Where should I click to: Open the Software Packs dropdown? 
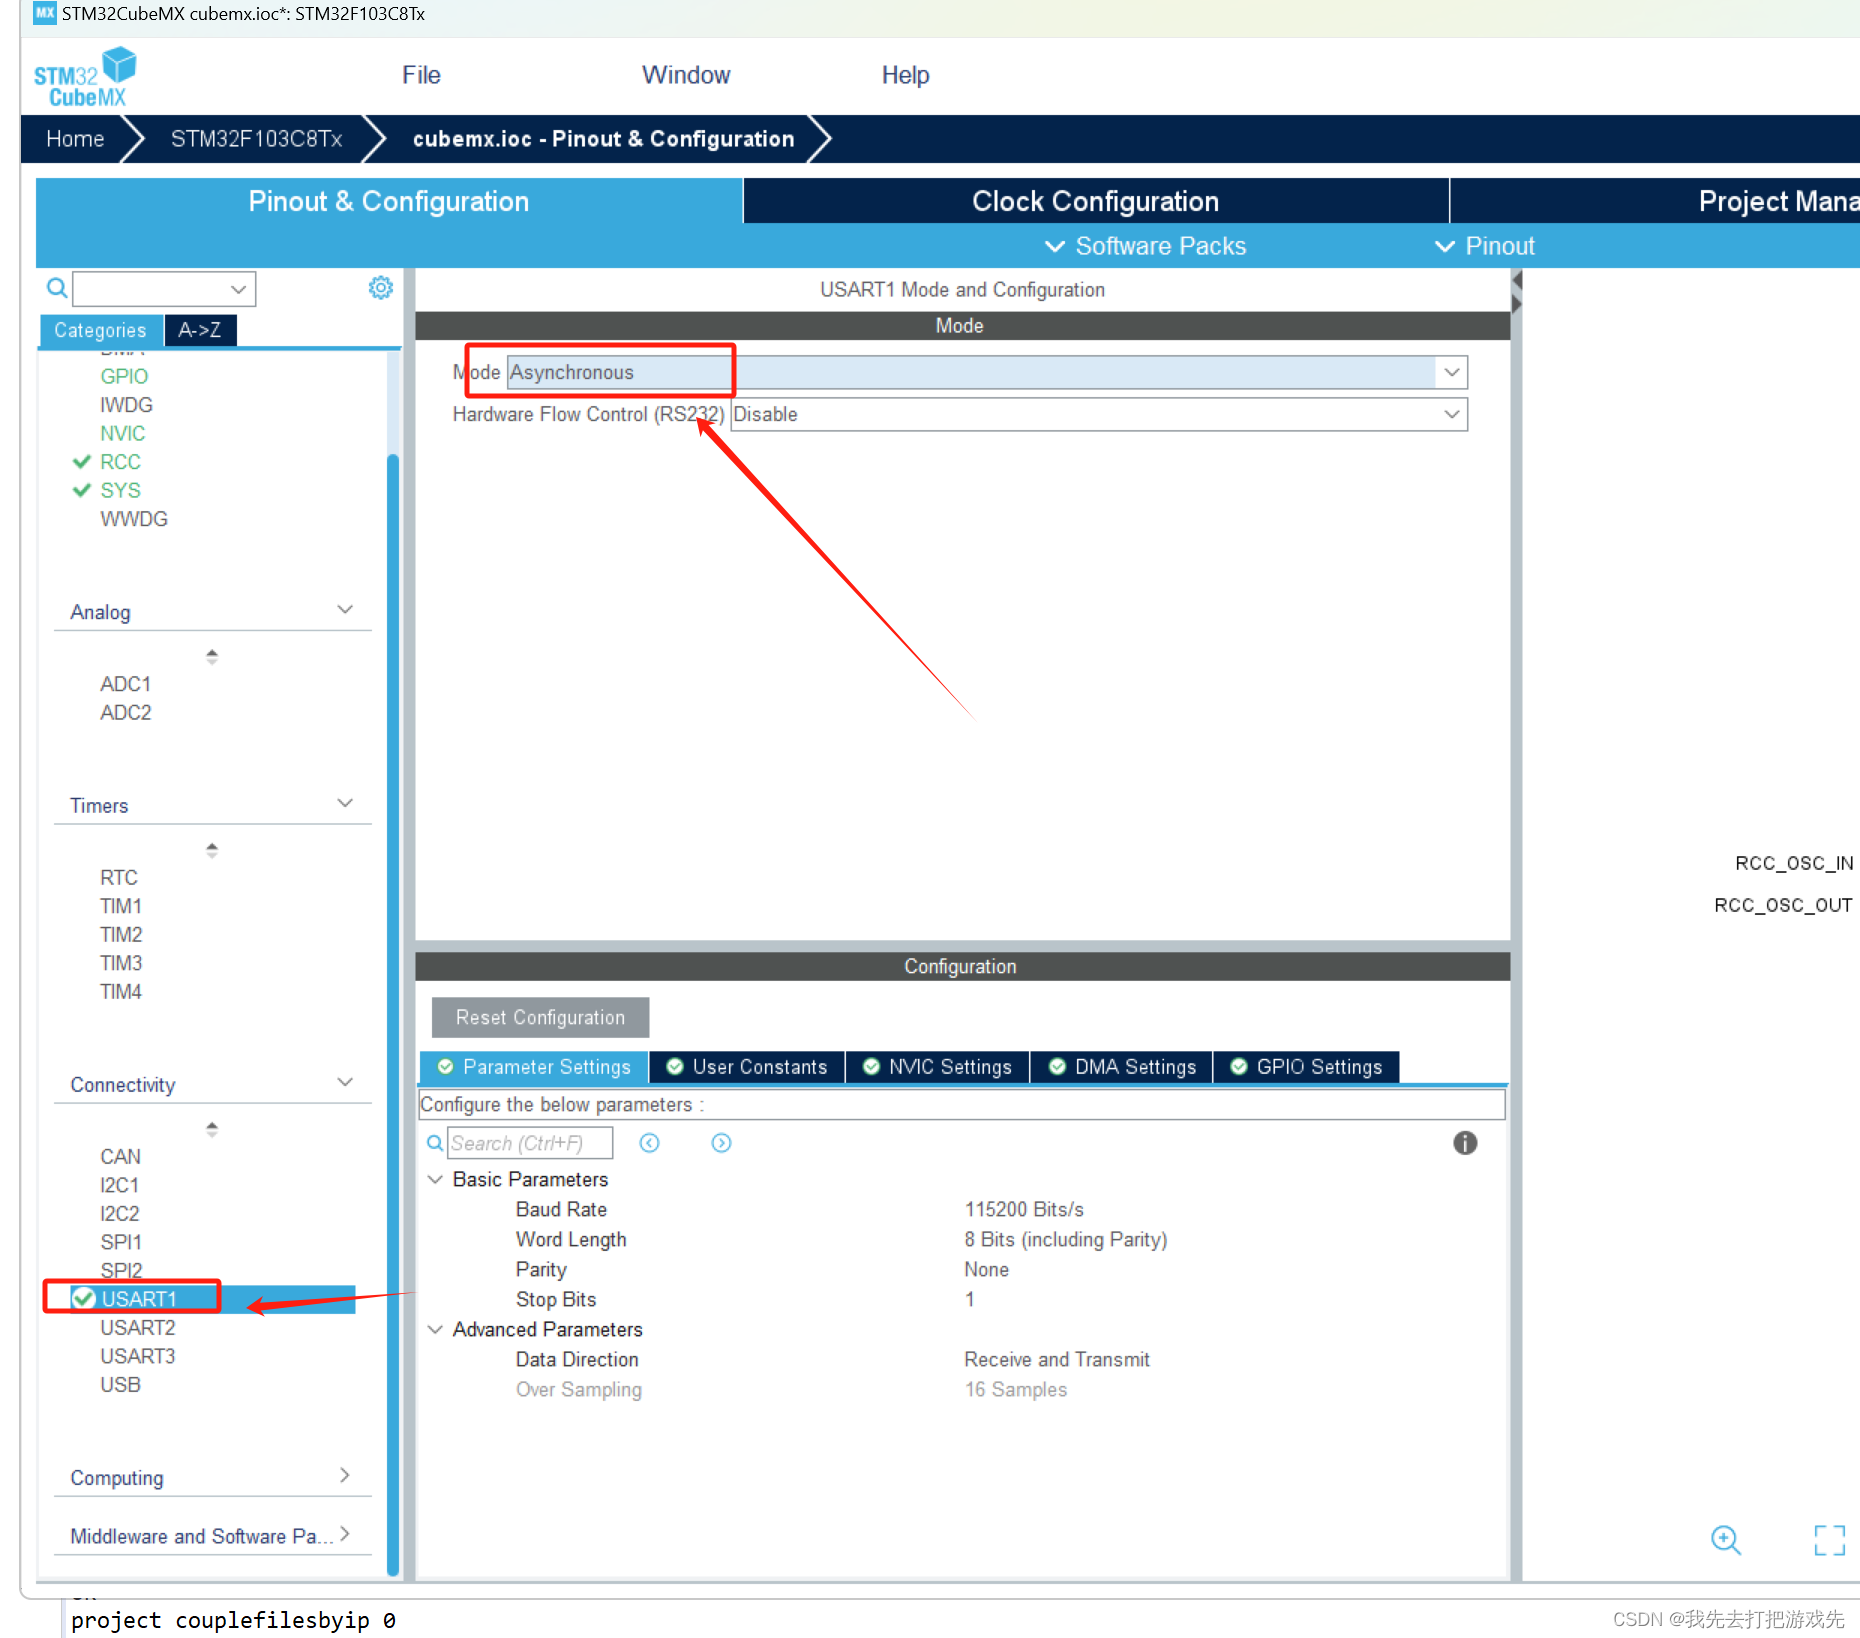point(1145,246)
